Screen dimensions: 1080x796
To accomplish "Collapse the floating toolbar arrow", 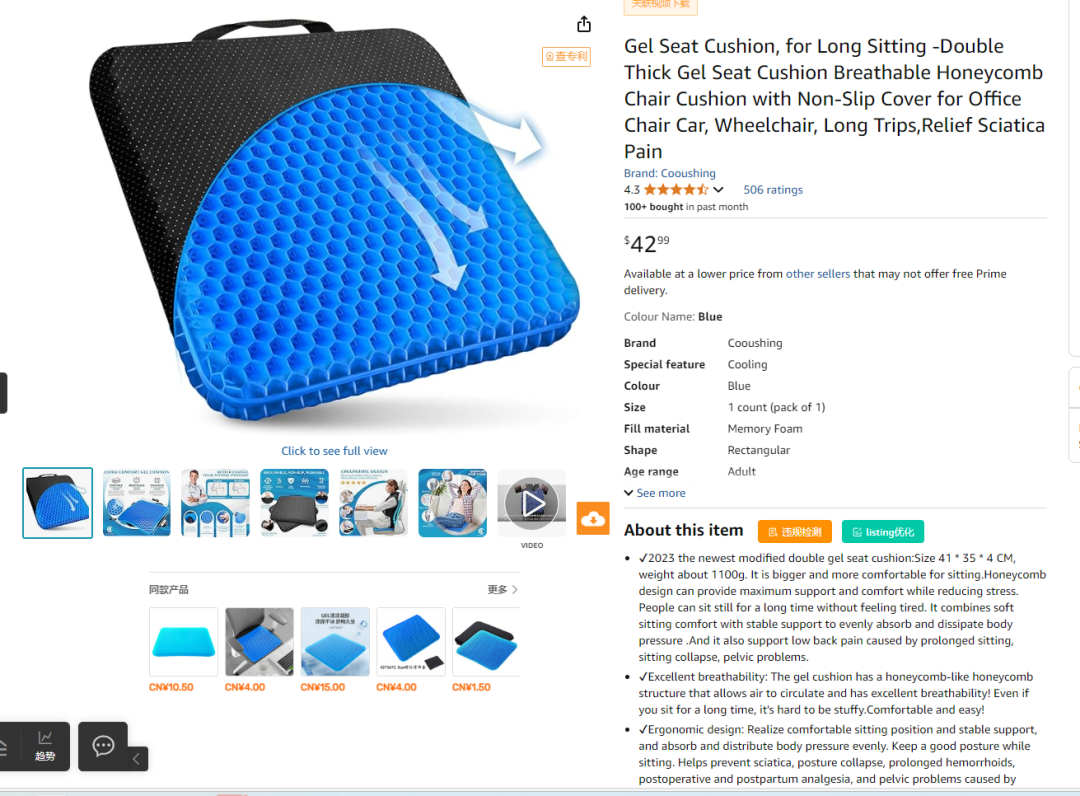I will tap(136, 759).
